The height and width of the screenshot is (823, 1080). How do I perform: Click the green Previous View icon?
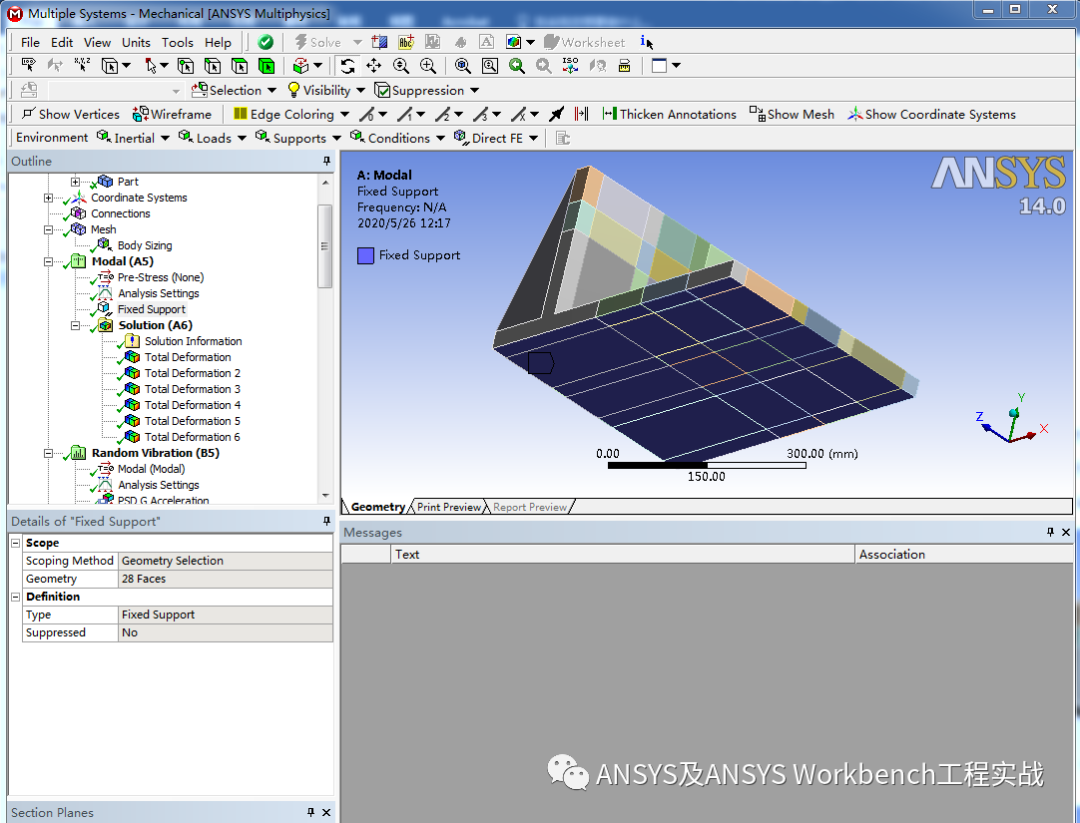(x=517, y=66)
